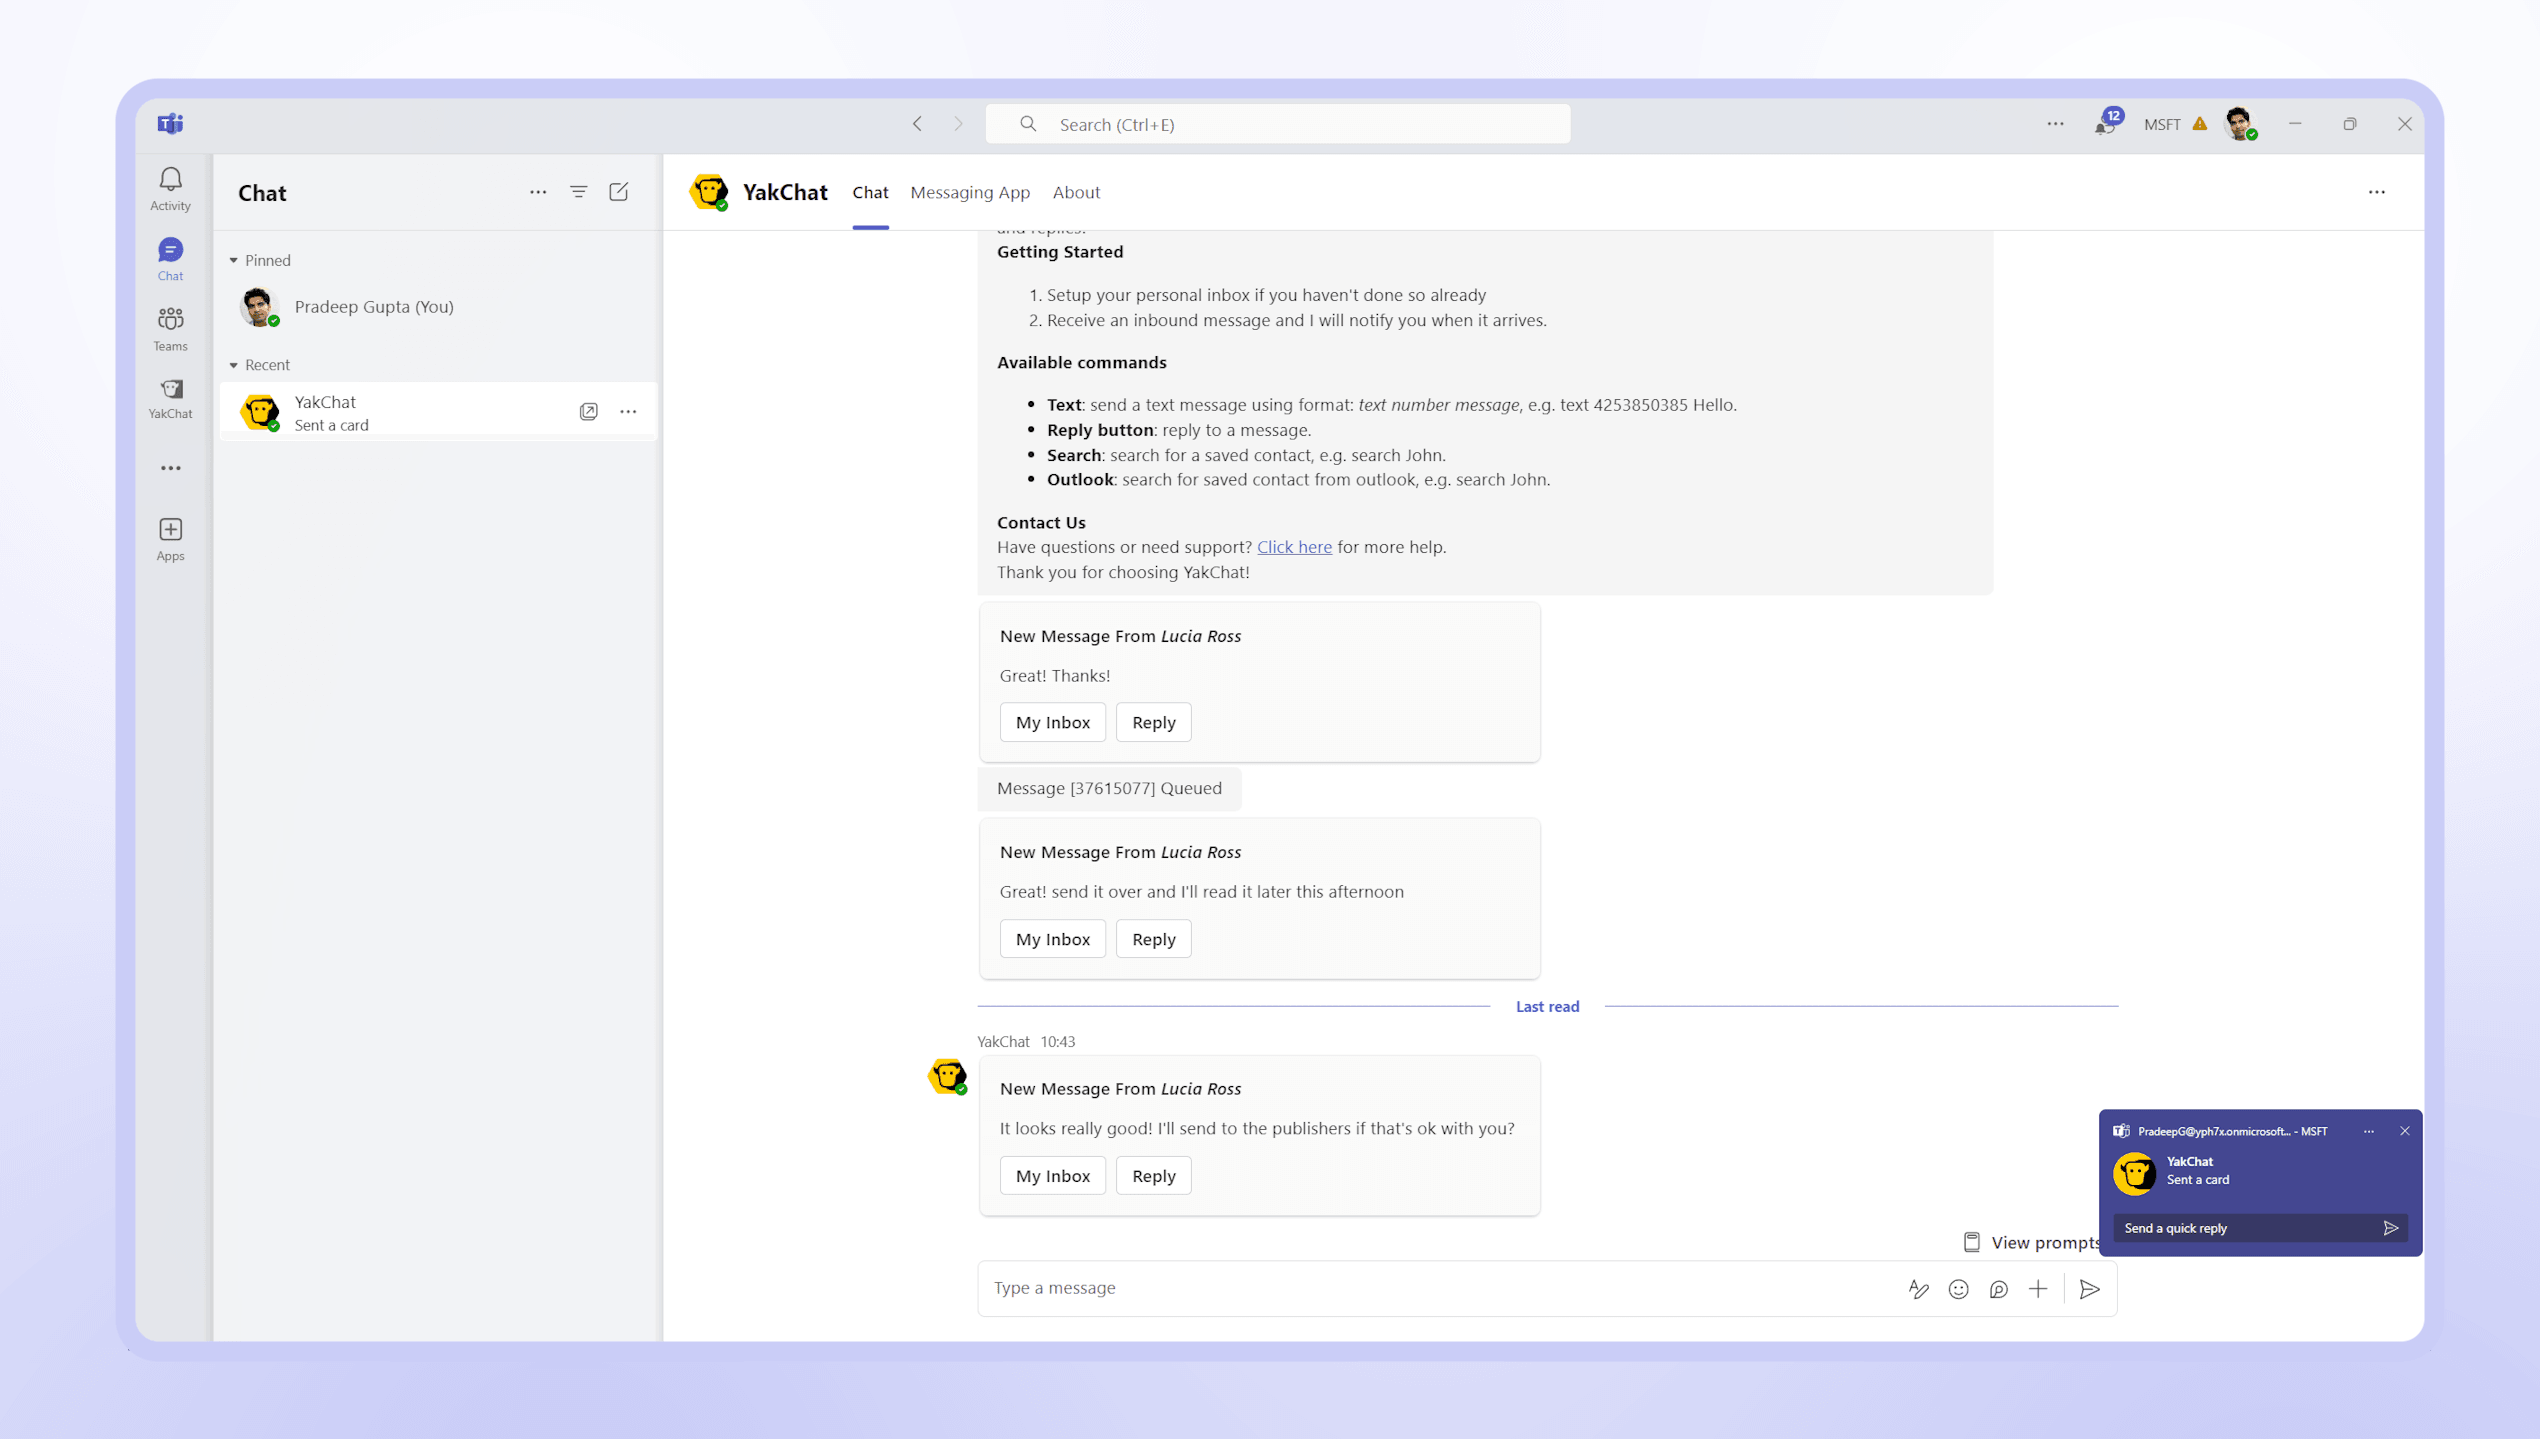The height and width of the screenshot is (1439, 2540).
Task: Open YakChat header more options ellipsis
Action: tap(2376, 192)
